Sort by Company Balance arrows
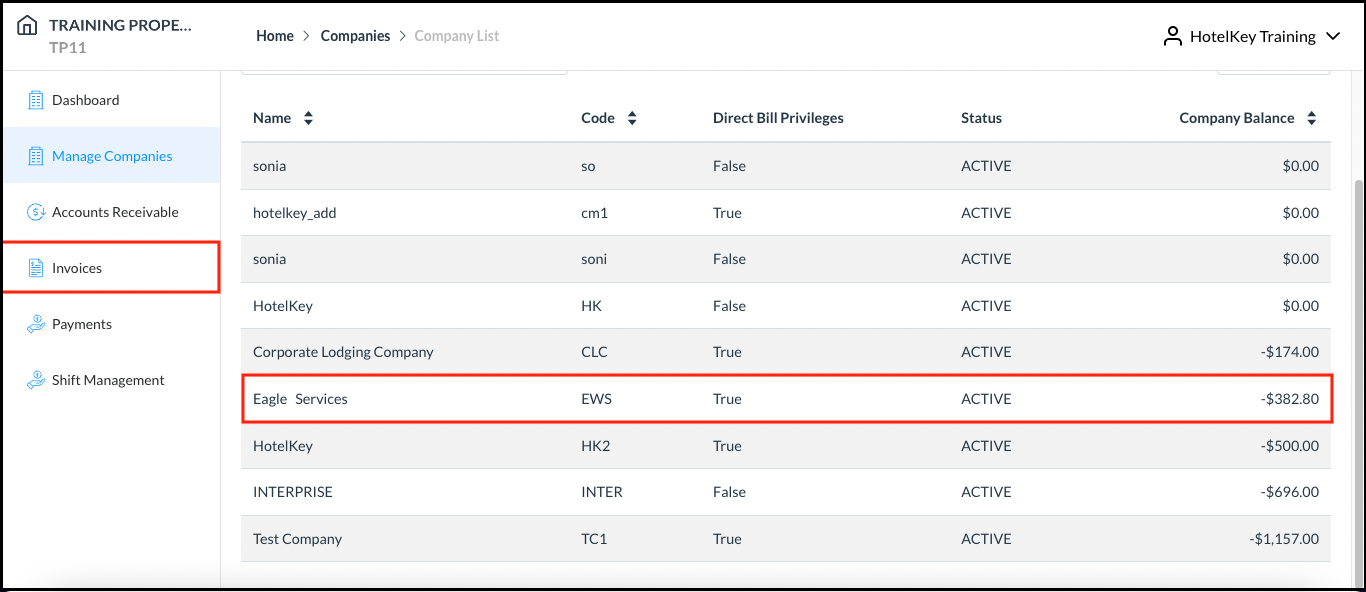This screenshot has height=592, width=1366. point(1311,118)
